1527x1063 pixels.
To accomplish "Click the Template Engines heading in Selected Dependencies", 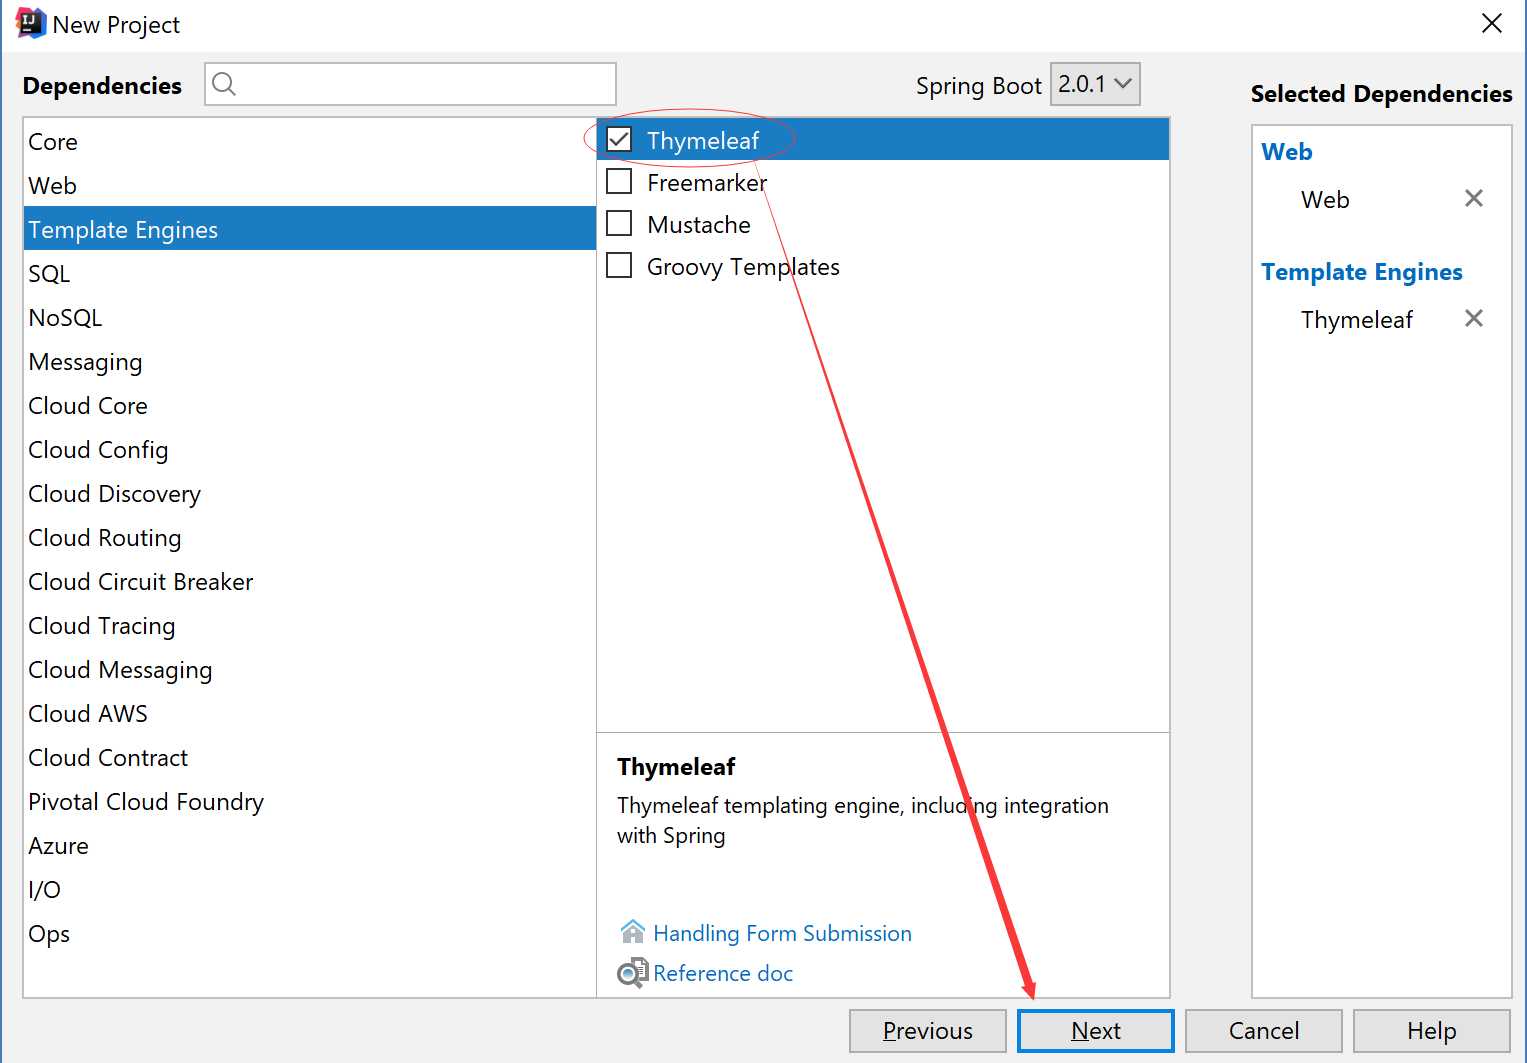I will click(1361, 271).
